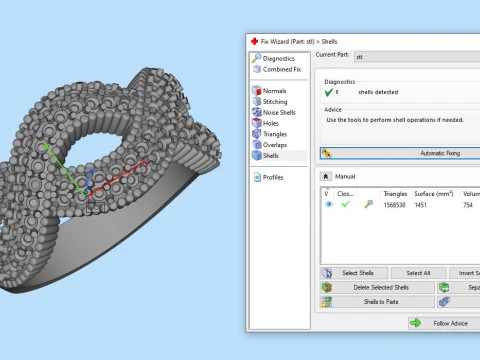Click the Select All button
The height and width of the screenshot is (360, 480).
(418, 273)
